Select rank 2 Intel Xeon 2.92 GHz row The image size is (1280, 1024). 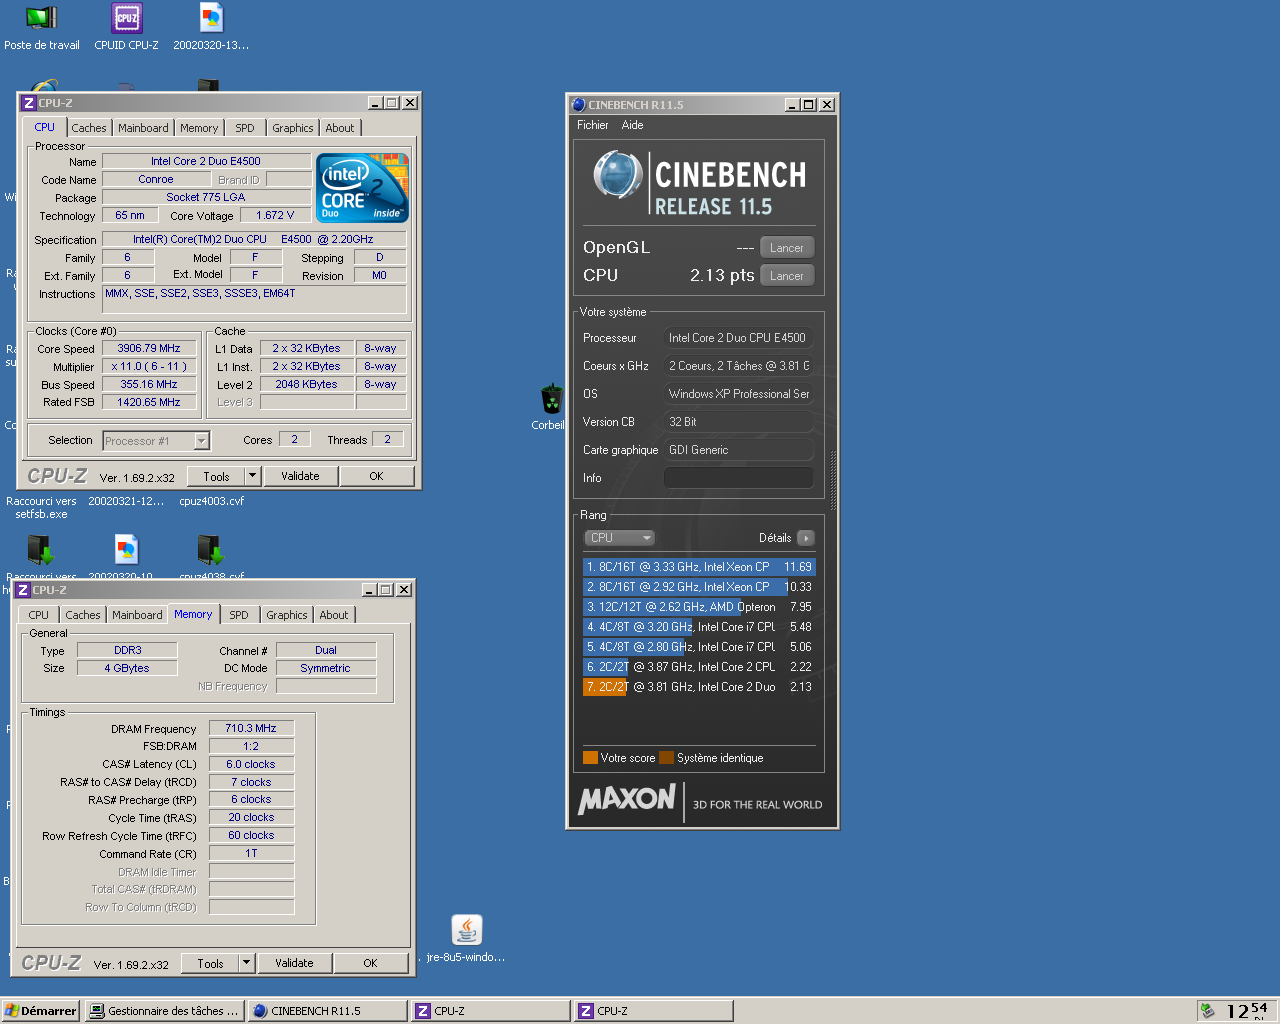(699, 587)
